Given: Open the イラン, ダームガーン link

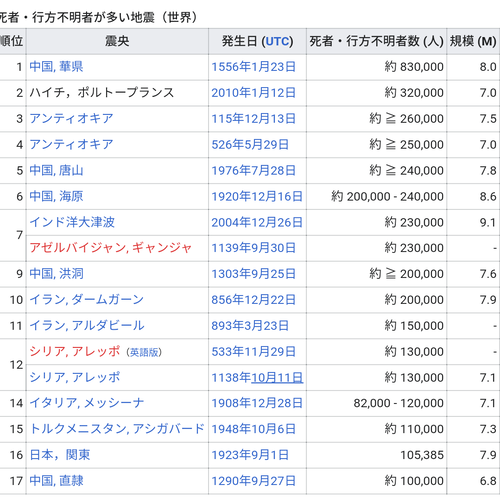Looking at the screenshot, I should 87,300.
